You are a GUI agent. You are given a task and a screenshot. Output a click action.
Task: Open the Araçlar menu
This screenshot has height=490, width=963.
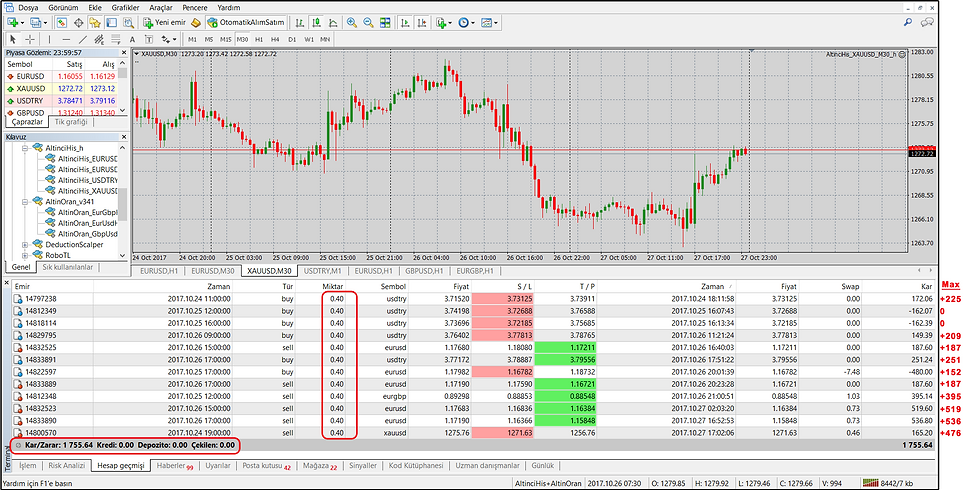point(161,8)
